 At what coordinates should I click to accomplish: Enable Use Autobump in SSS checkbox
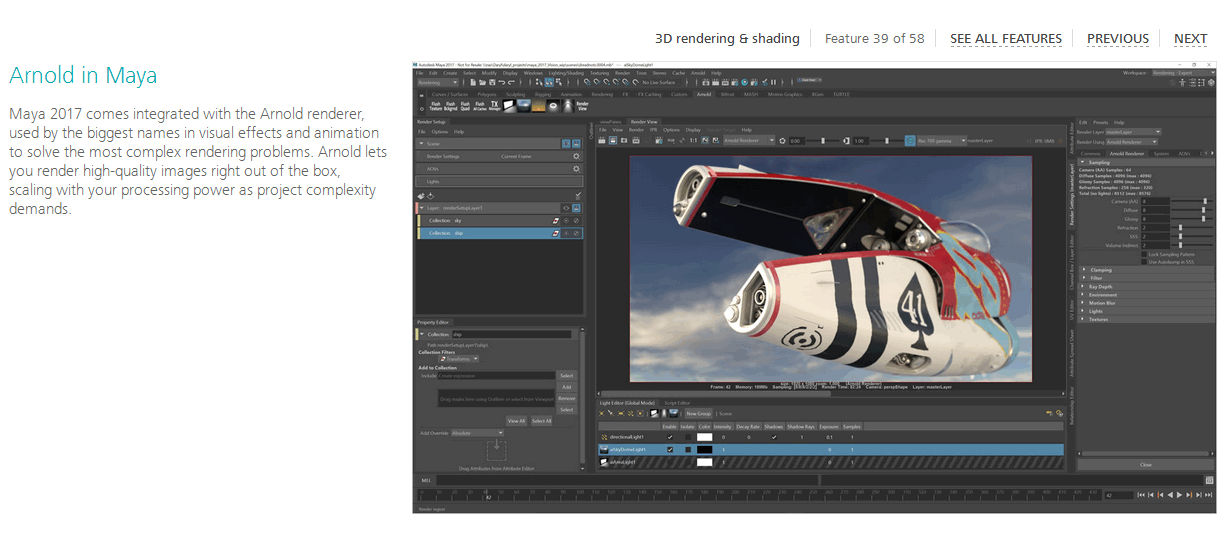1144,262
